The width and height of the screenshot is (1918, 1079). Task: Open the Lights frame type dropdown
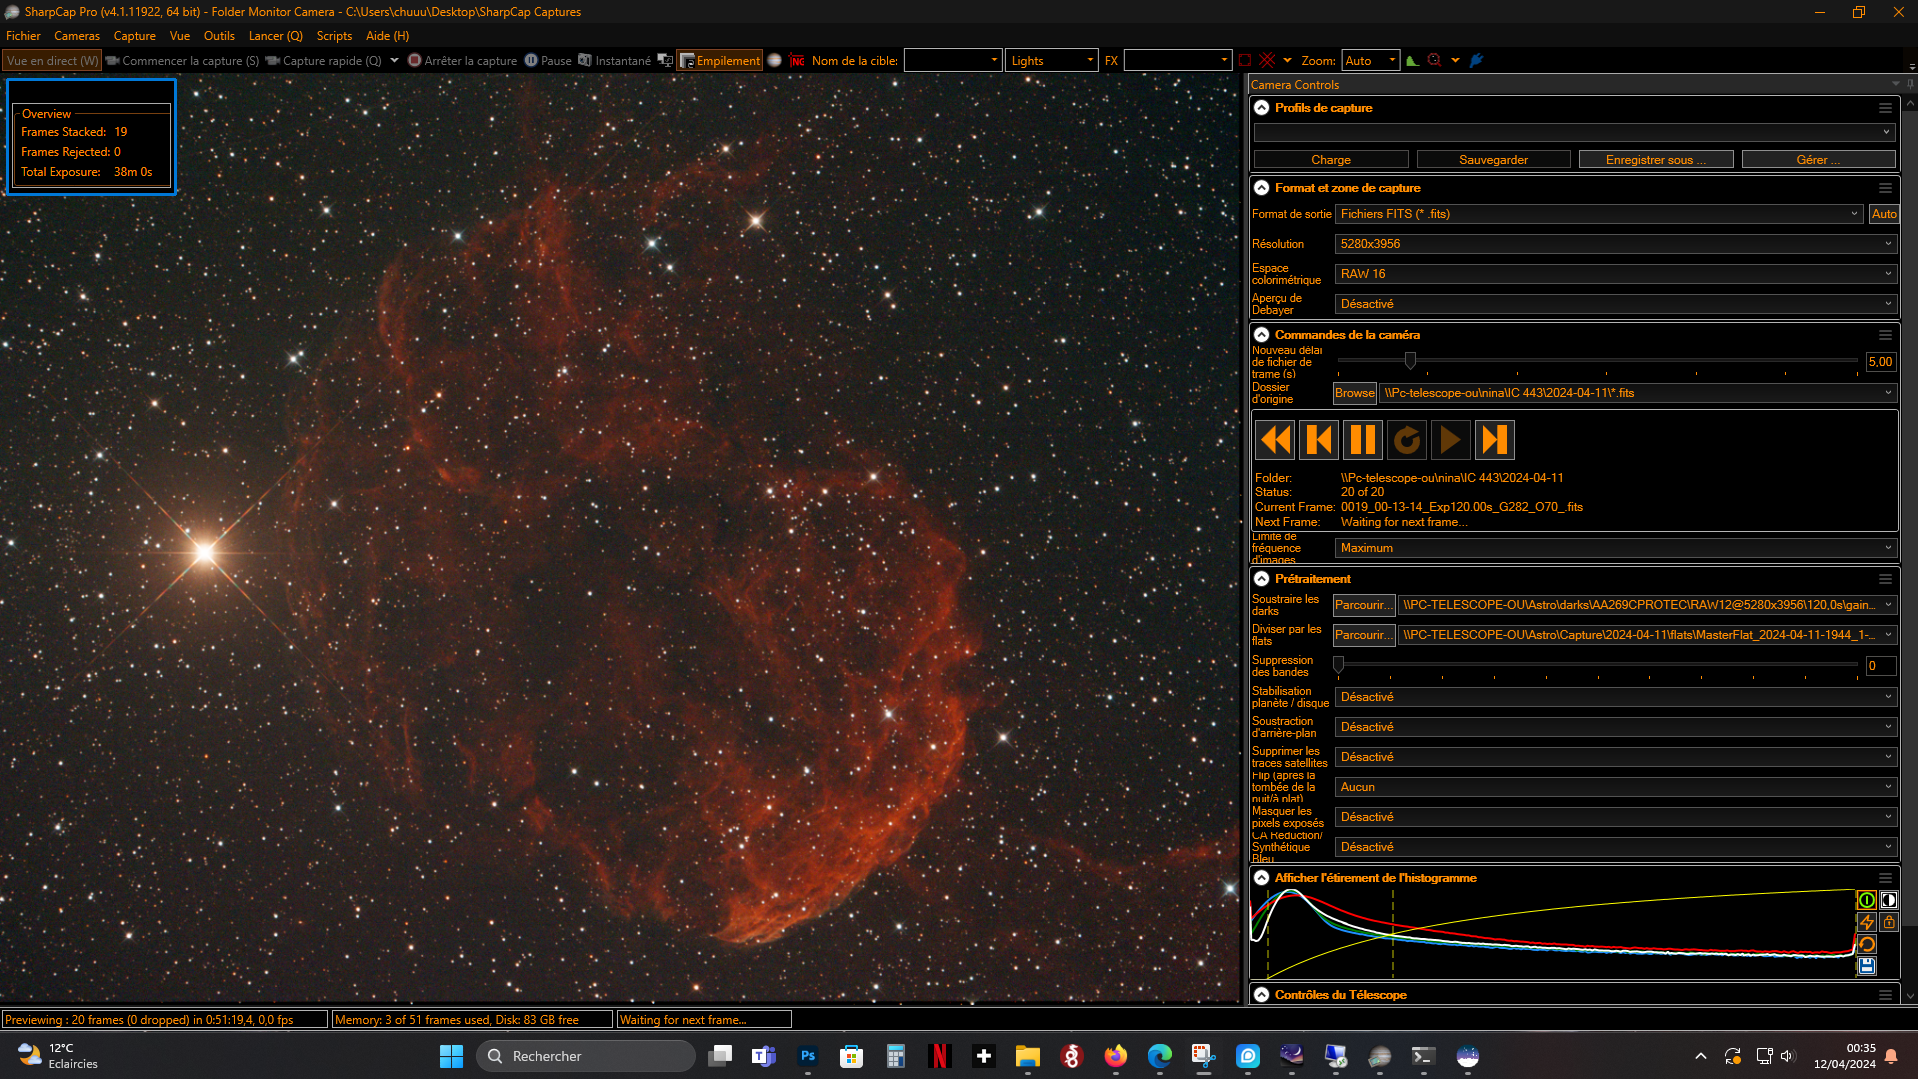point(1051,61)
